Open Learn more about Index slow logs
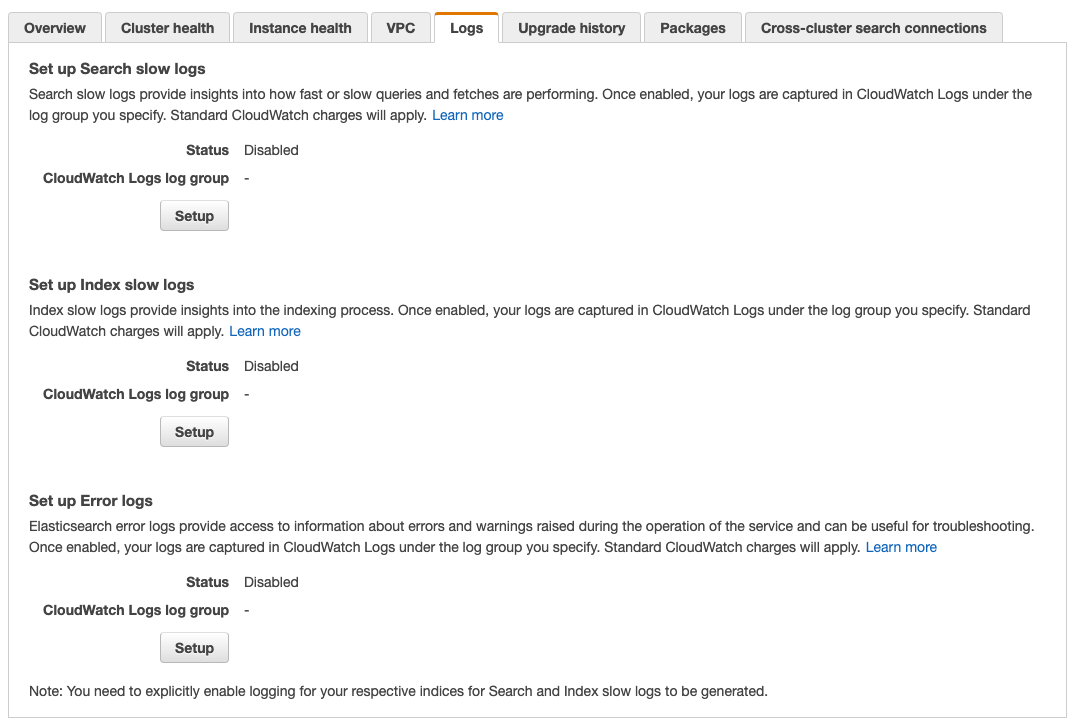This screenshot has height=728, width=1077. (x=265, y=330)
